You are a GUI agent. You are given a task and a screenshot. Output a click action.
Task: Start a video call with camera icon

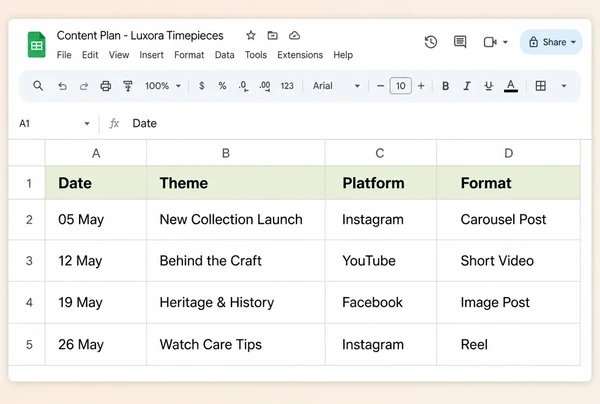(490, 42)
